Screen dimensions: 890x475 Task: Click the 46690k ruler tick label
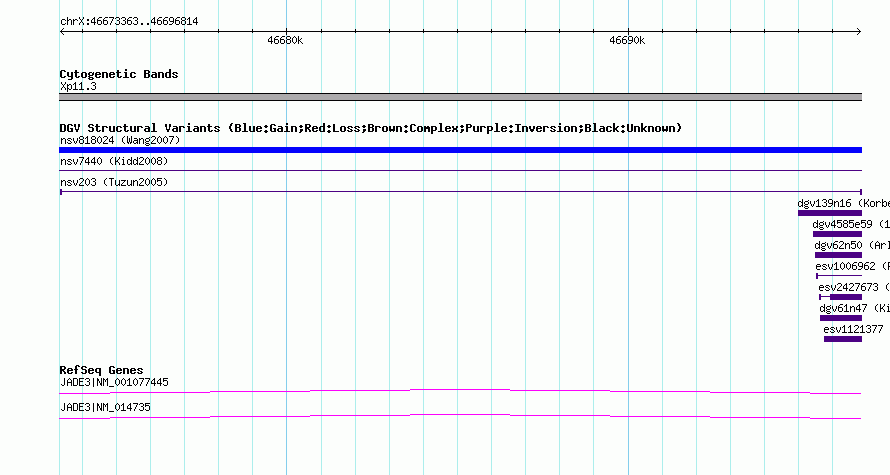627,40
